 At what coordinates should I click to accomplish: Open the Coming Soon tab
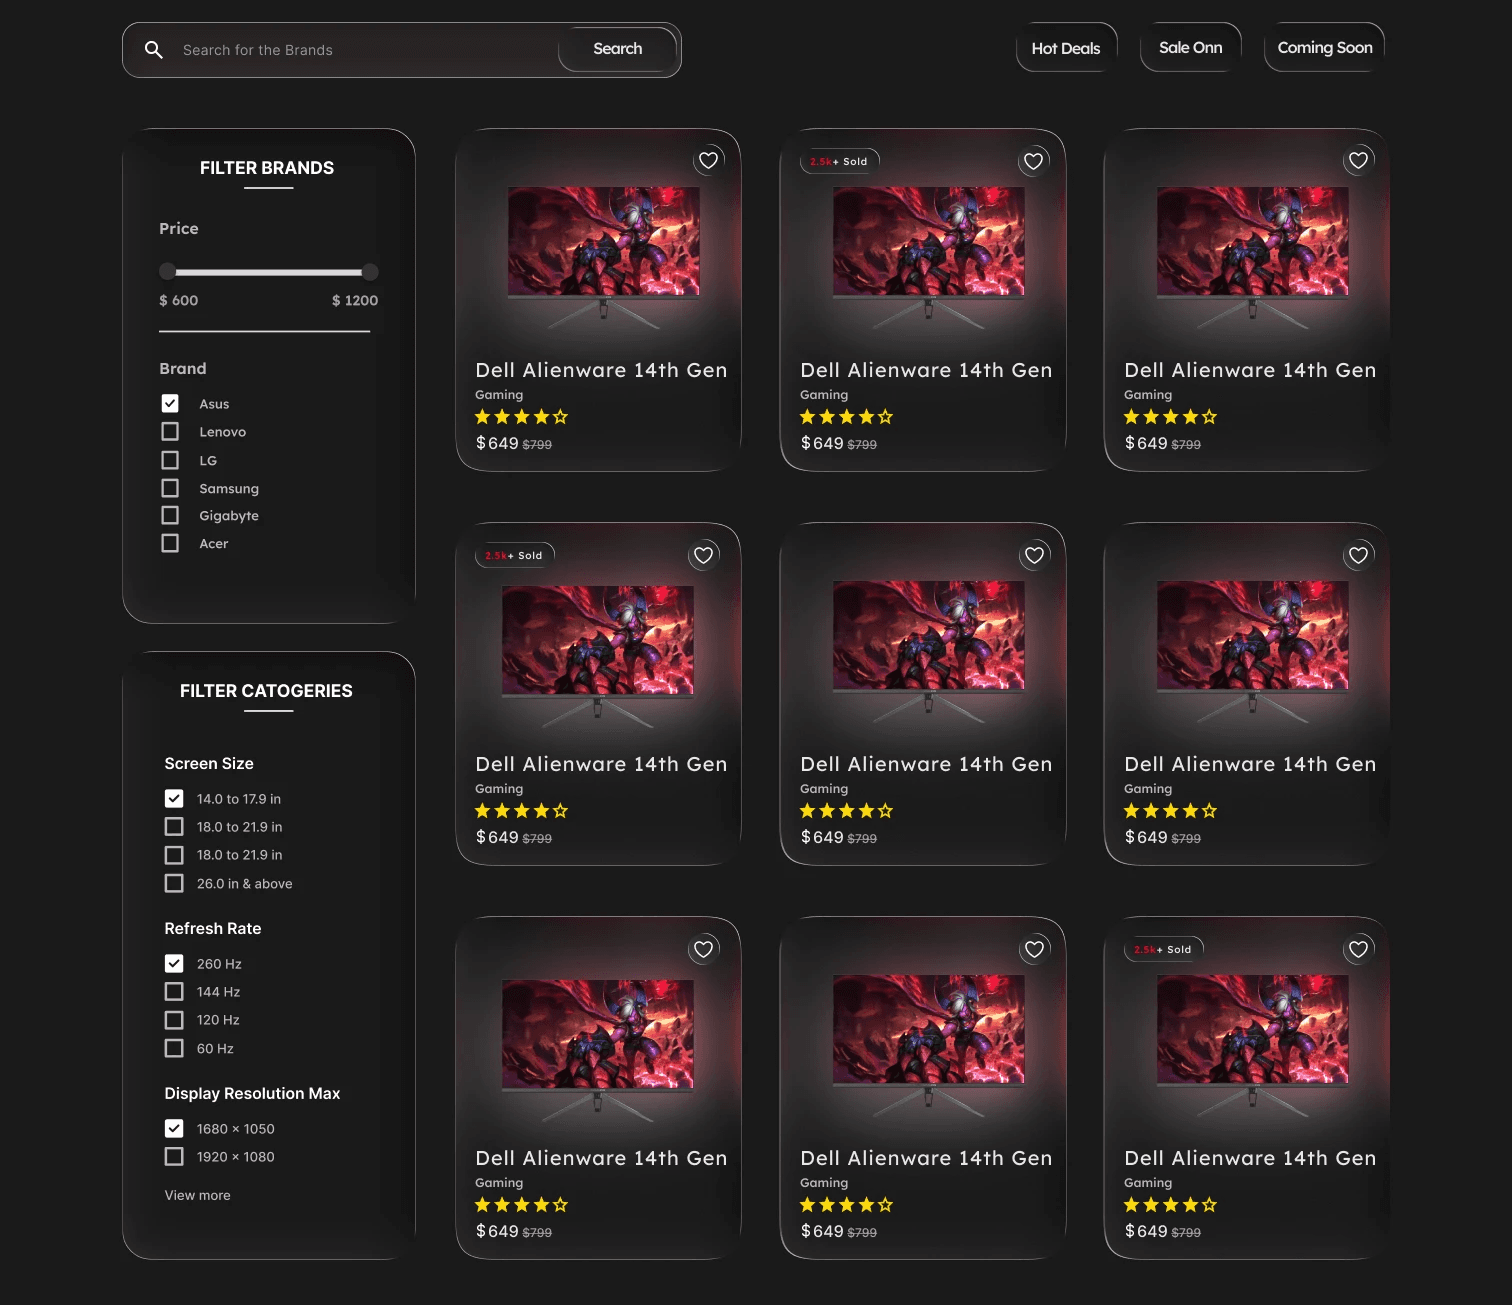(x=1325, y=48)
